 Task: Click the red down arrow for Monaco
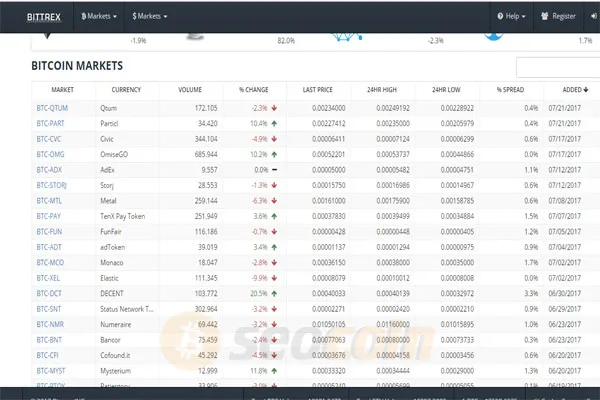click(274, 263)
